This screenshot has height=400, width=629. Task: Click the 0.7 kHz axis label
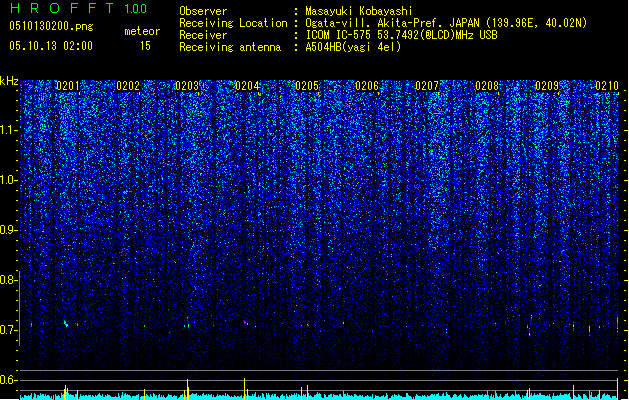[7, 330]
